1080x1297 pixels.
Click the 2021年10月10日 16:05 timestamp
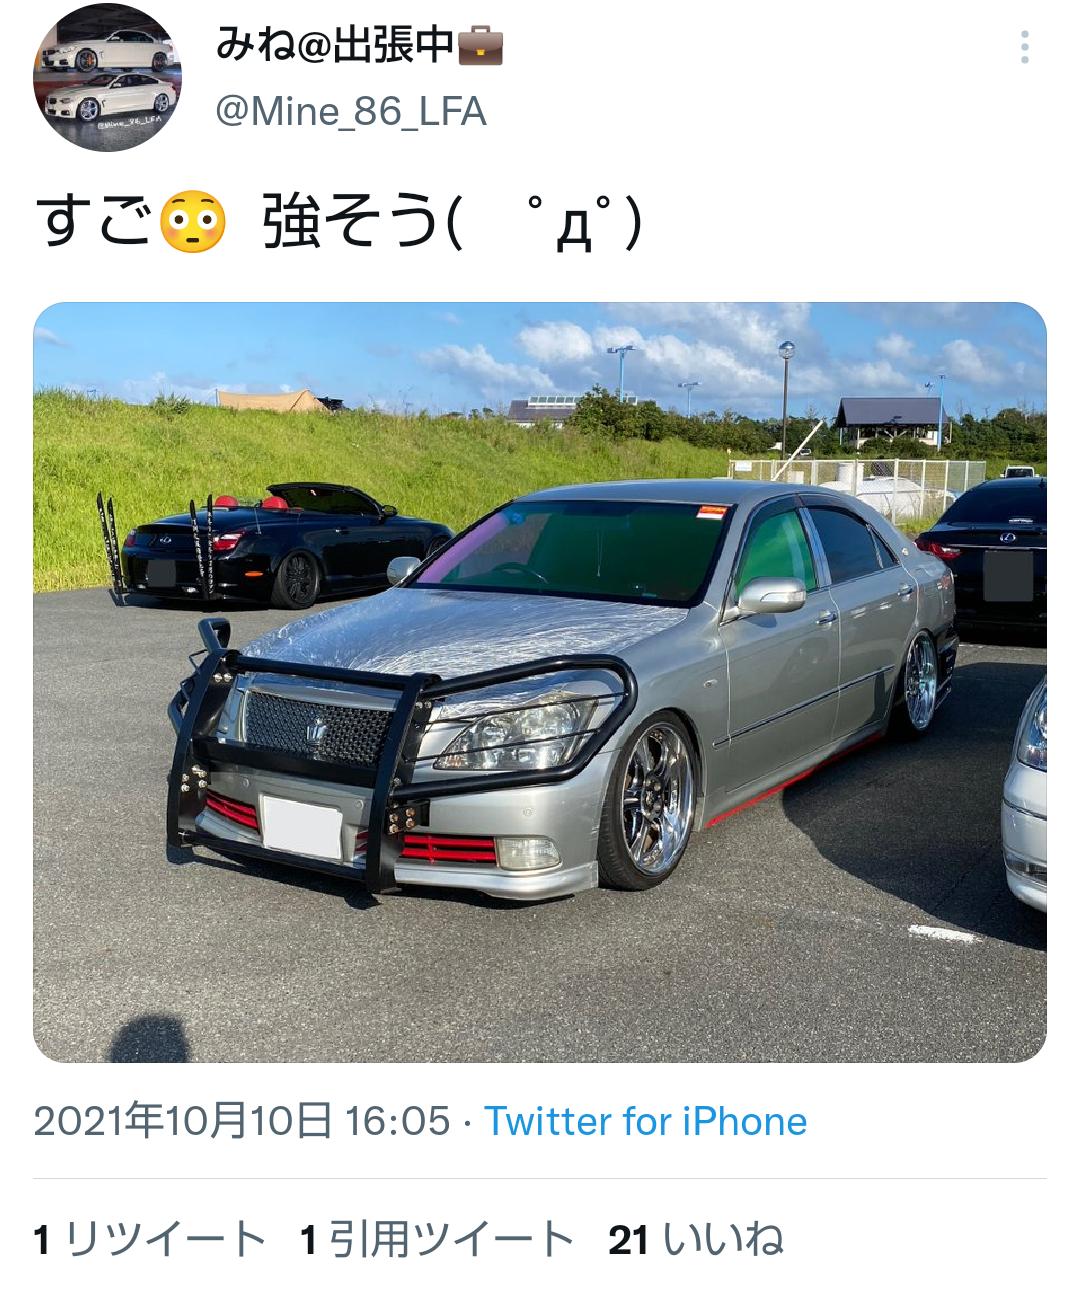[242, 1121]
